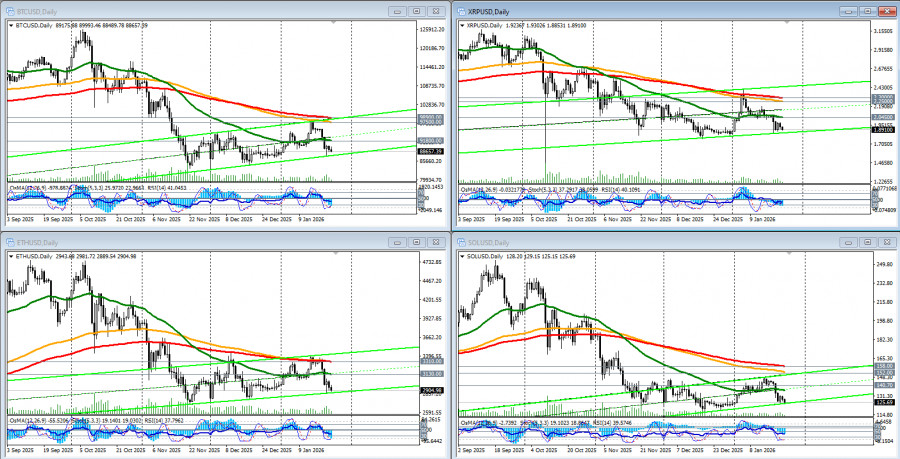This screenshot has height=459, width=900.
Task: Click the current price label 2904.98 on ETHUSD
Action: (x=430, y=391)
